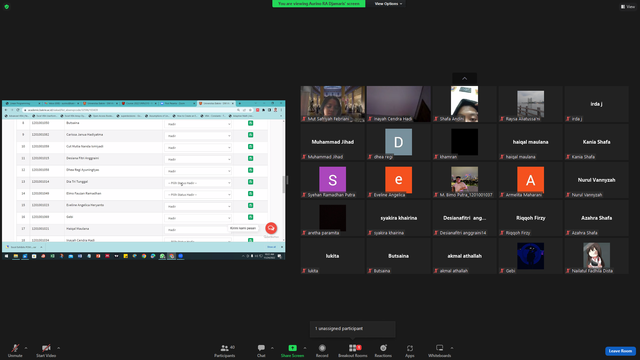
Task: Click the Chrome icon in the shared taskbar
Action: [x=144, y=256]
